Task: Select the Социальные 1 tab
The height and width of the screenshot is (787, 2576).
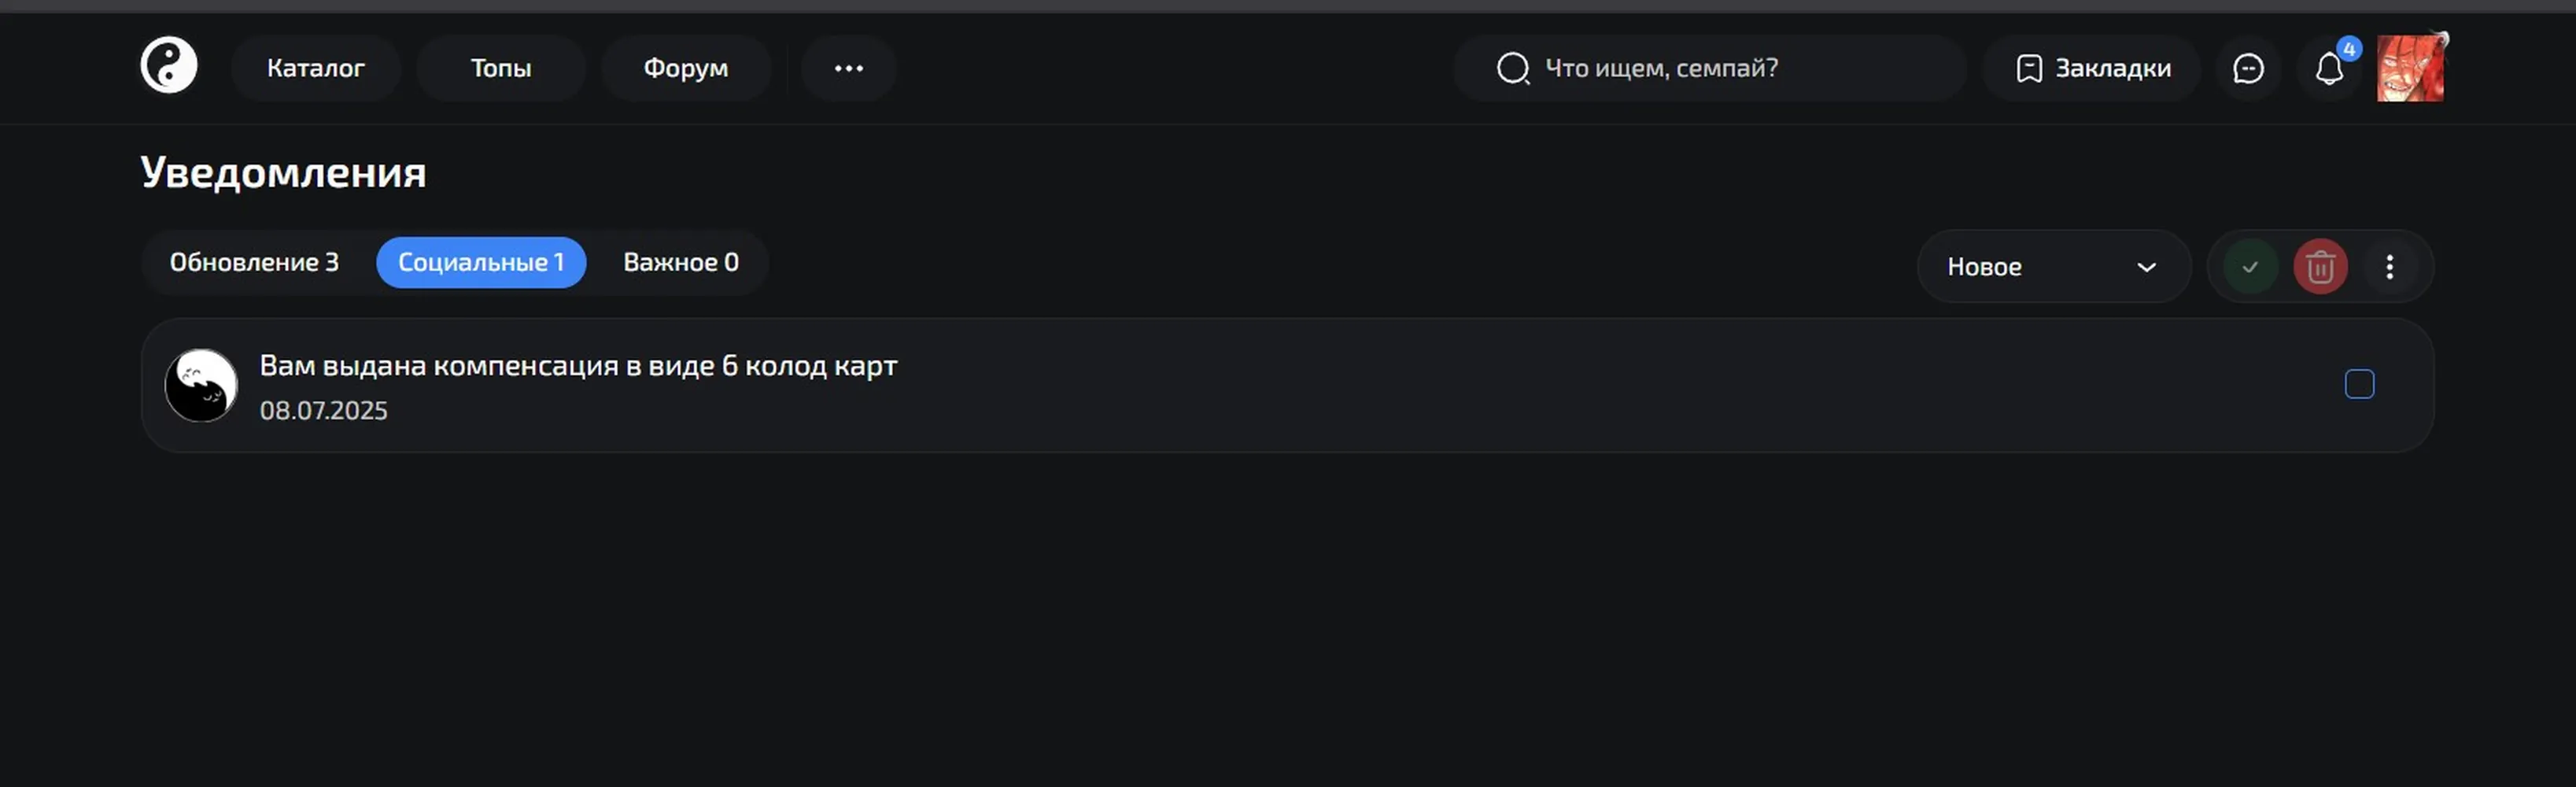Action: coord(481,262)
